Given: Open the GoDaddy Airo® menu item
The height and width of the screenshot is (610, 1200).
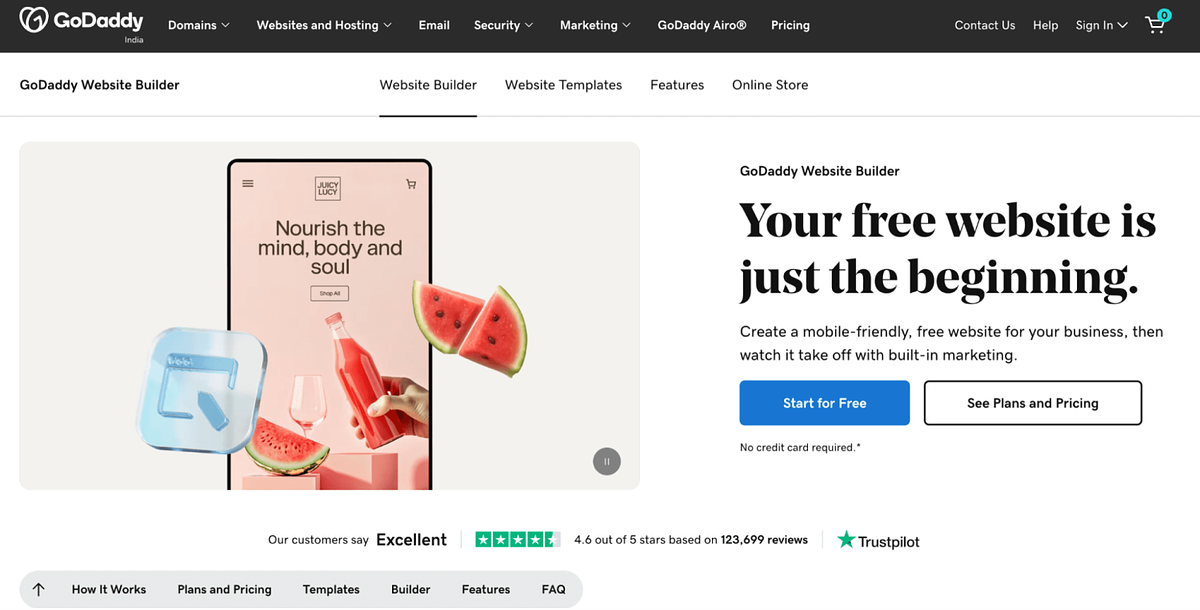Looking at the screenshot, I should (x=701, y=25).
